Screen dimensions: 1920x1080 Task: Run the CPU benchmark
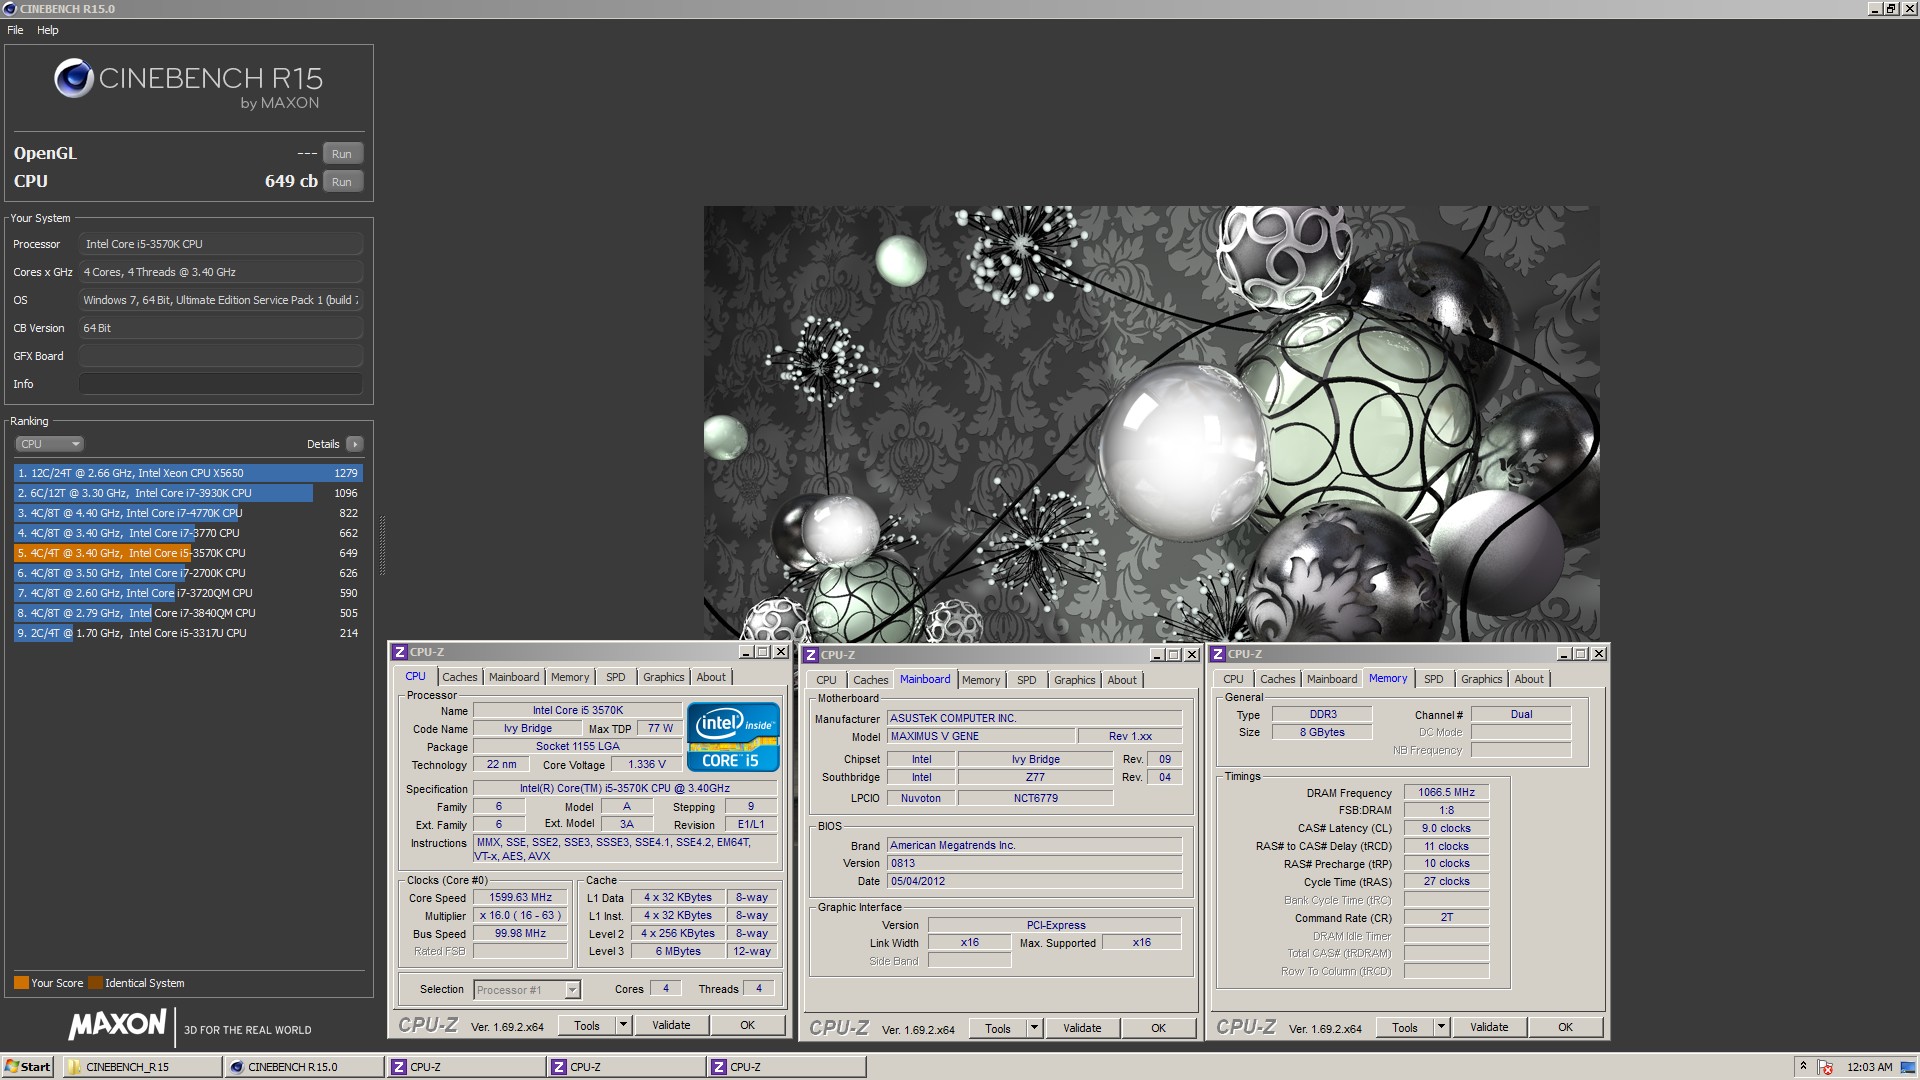[x=342, y=182]
